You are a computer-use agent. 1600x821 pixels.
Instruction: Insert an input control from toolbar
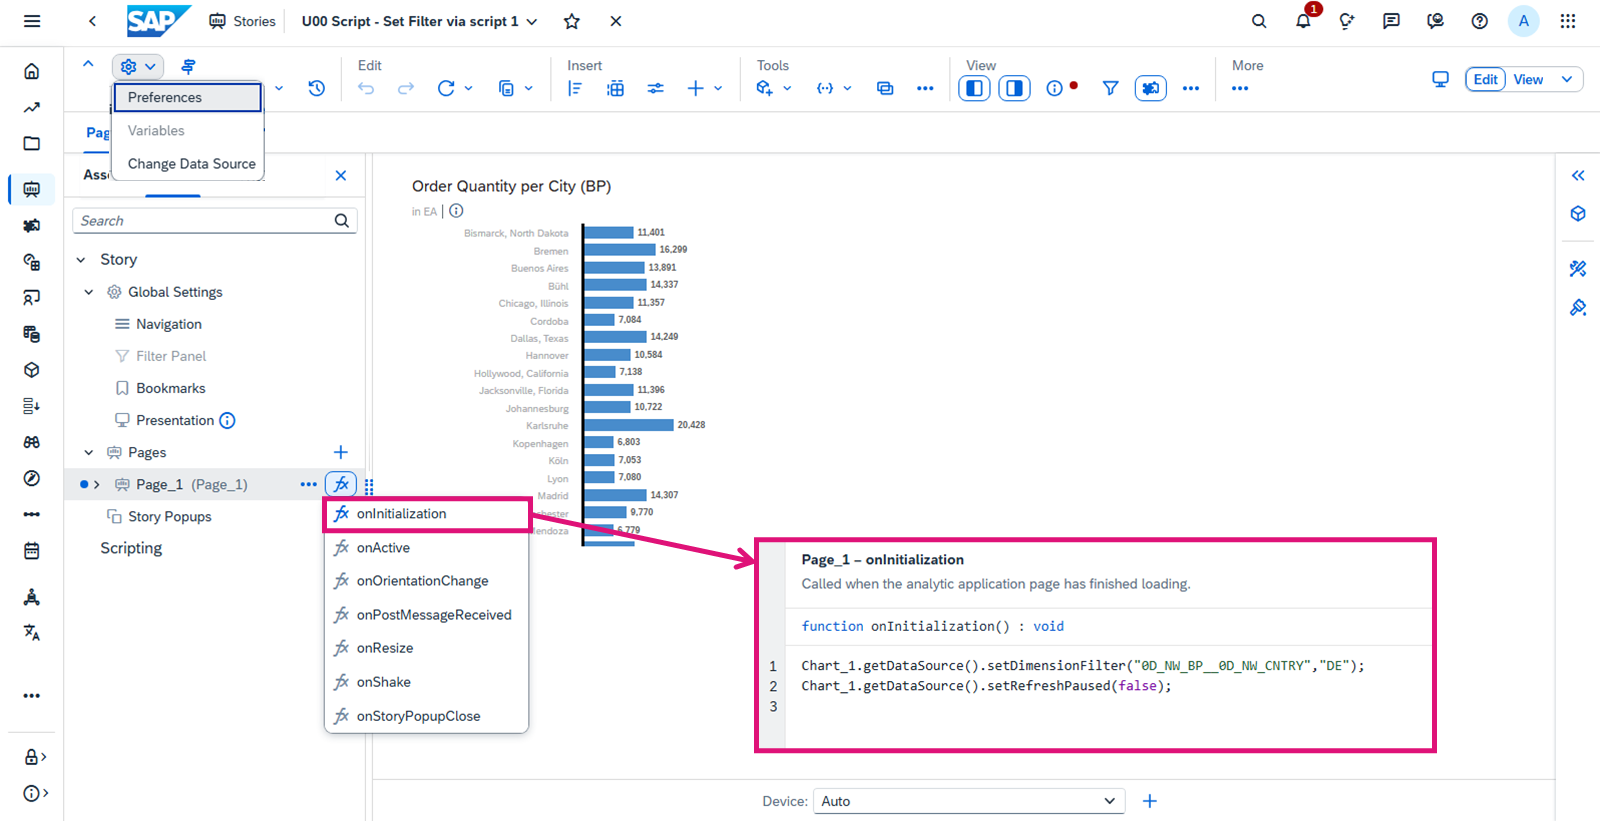click(x=655, y=88)
